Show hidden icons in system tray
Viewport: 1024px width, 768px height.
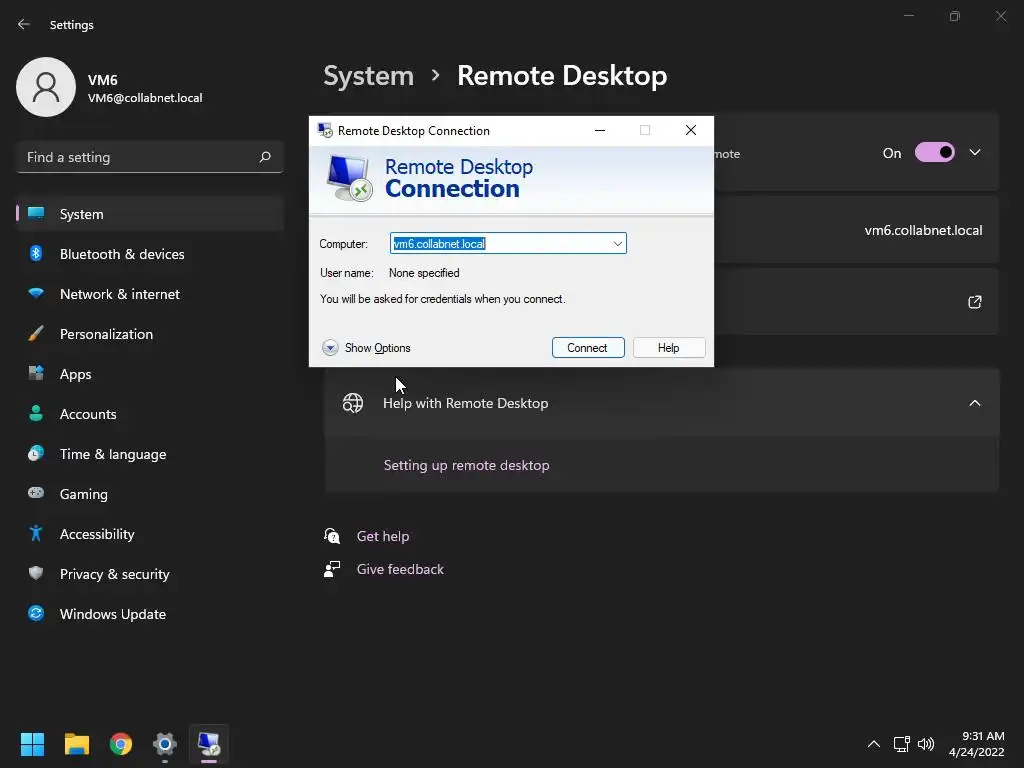click(874, 744)
